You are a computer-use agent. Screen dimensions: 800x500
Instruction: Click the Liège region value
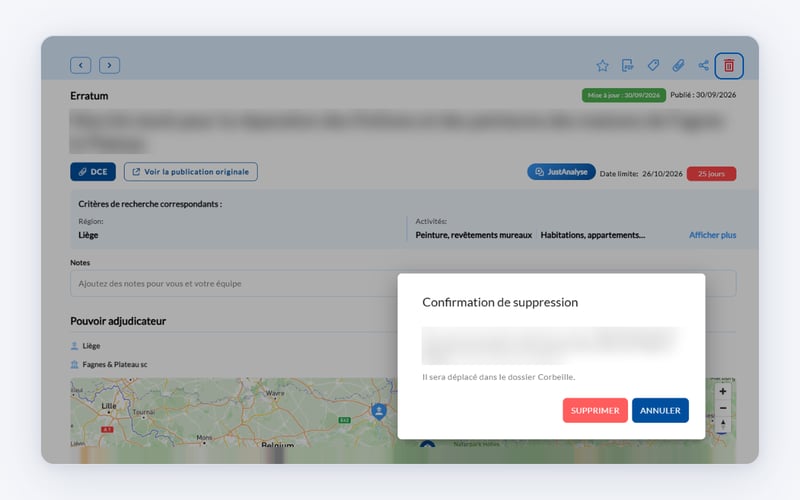pyautogui.click(x=88, y=235)
